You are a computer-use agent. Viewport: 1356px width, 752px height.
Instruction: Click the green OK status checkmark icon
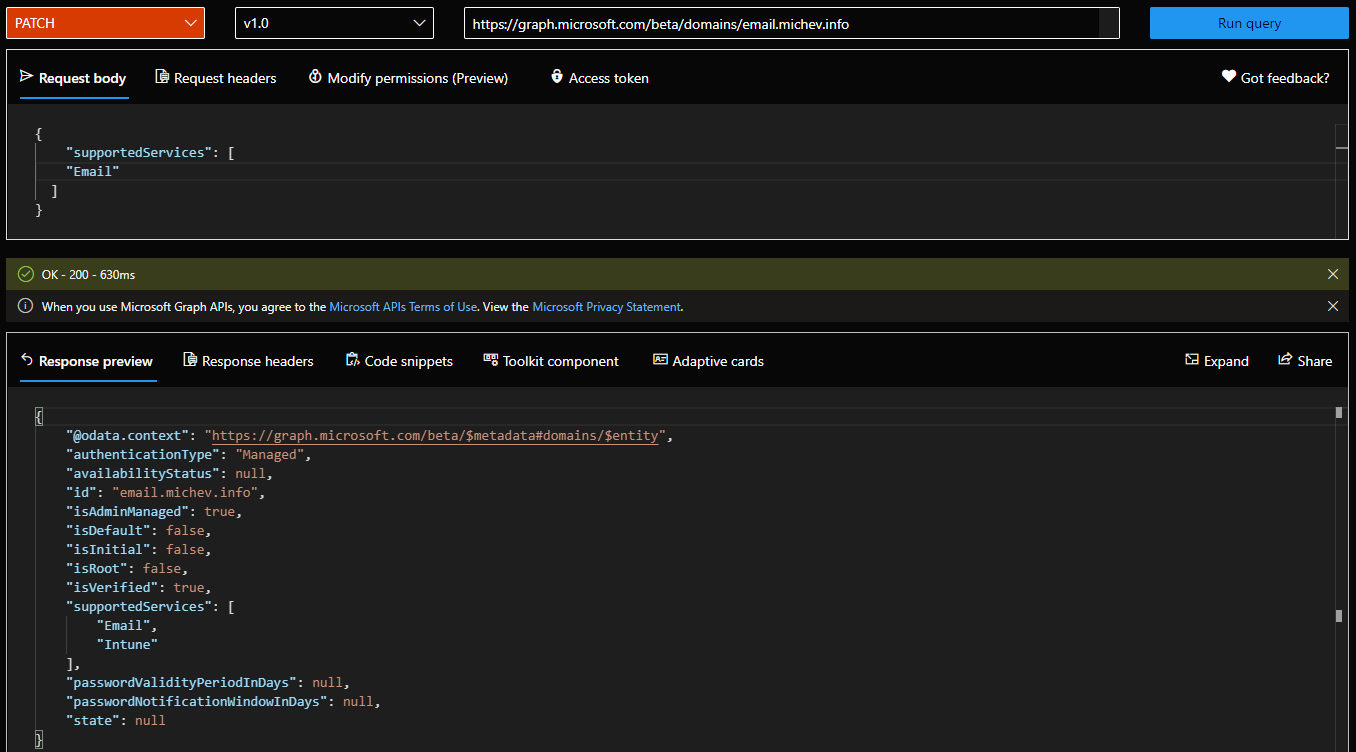click(x=26, y=274)
